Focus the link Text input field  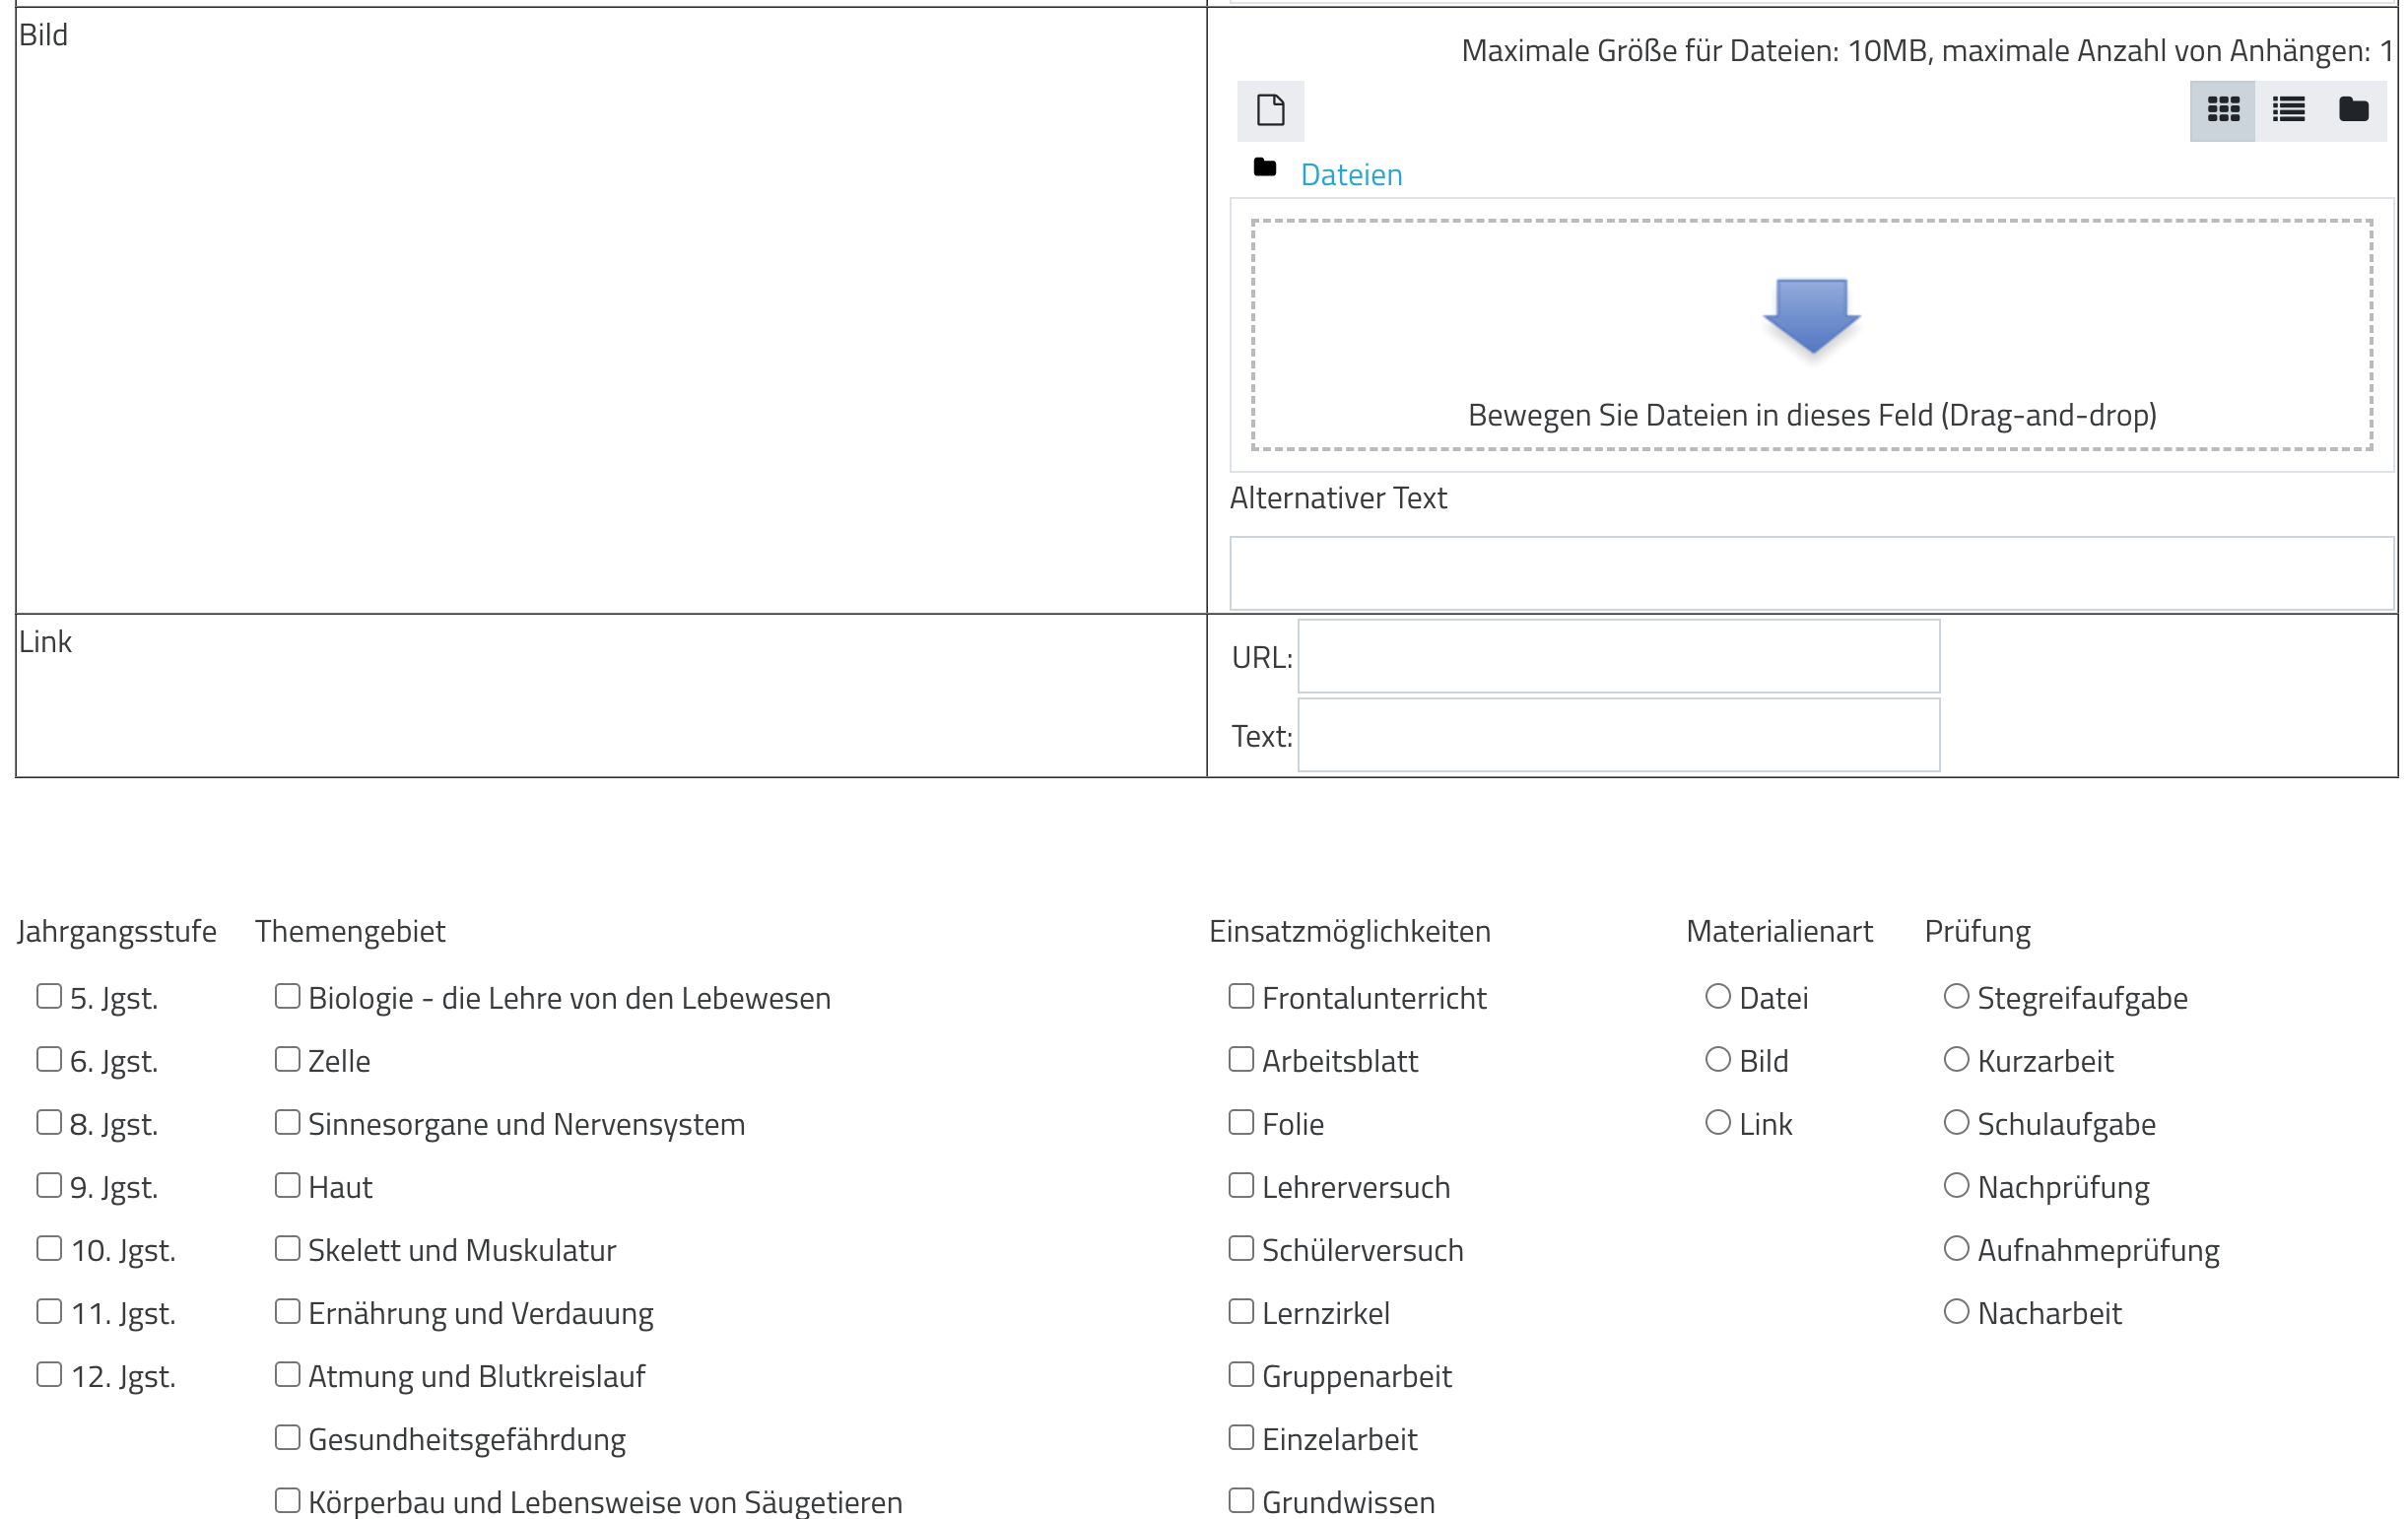tap(1618, 735)
